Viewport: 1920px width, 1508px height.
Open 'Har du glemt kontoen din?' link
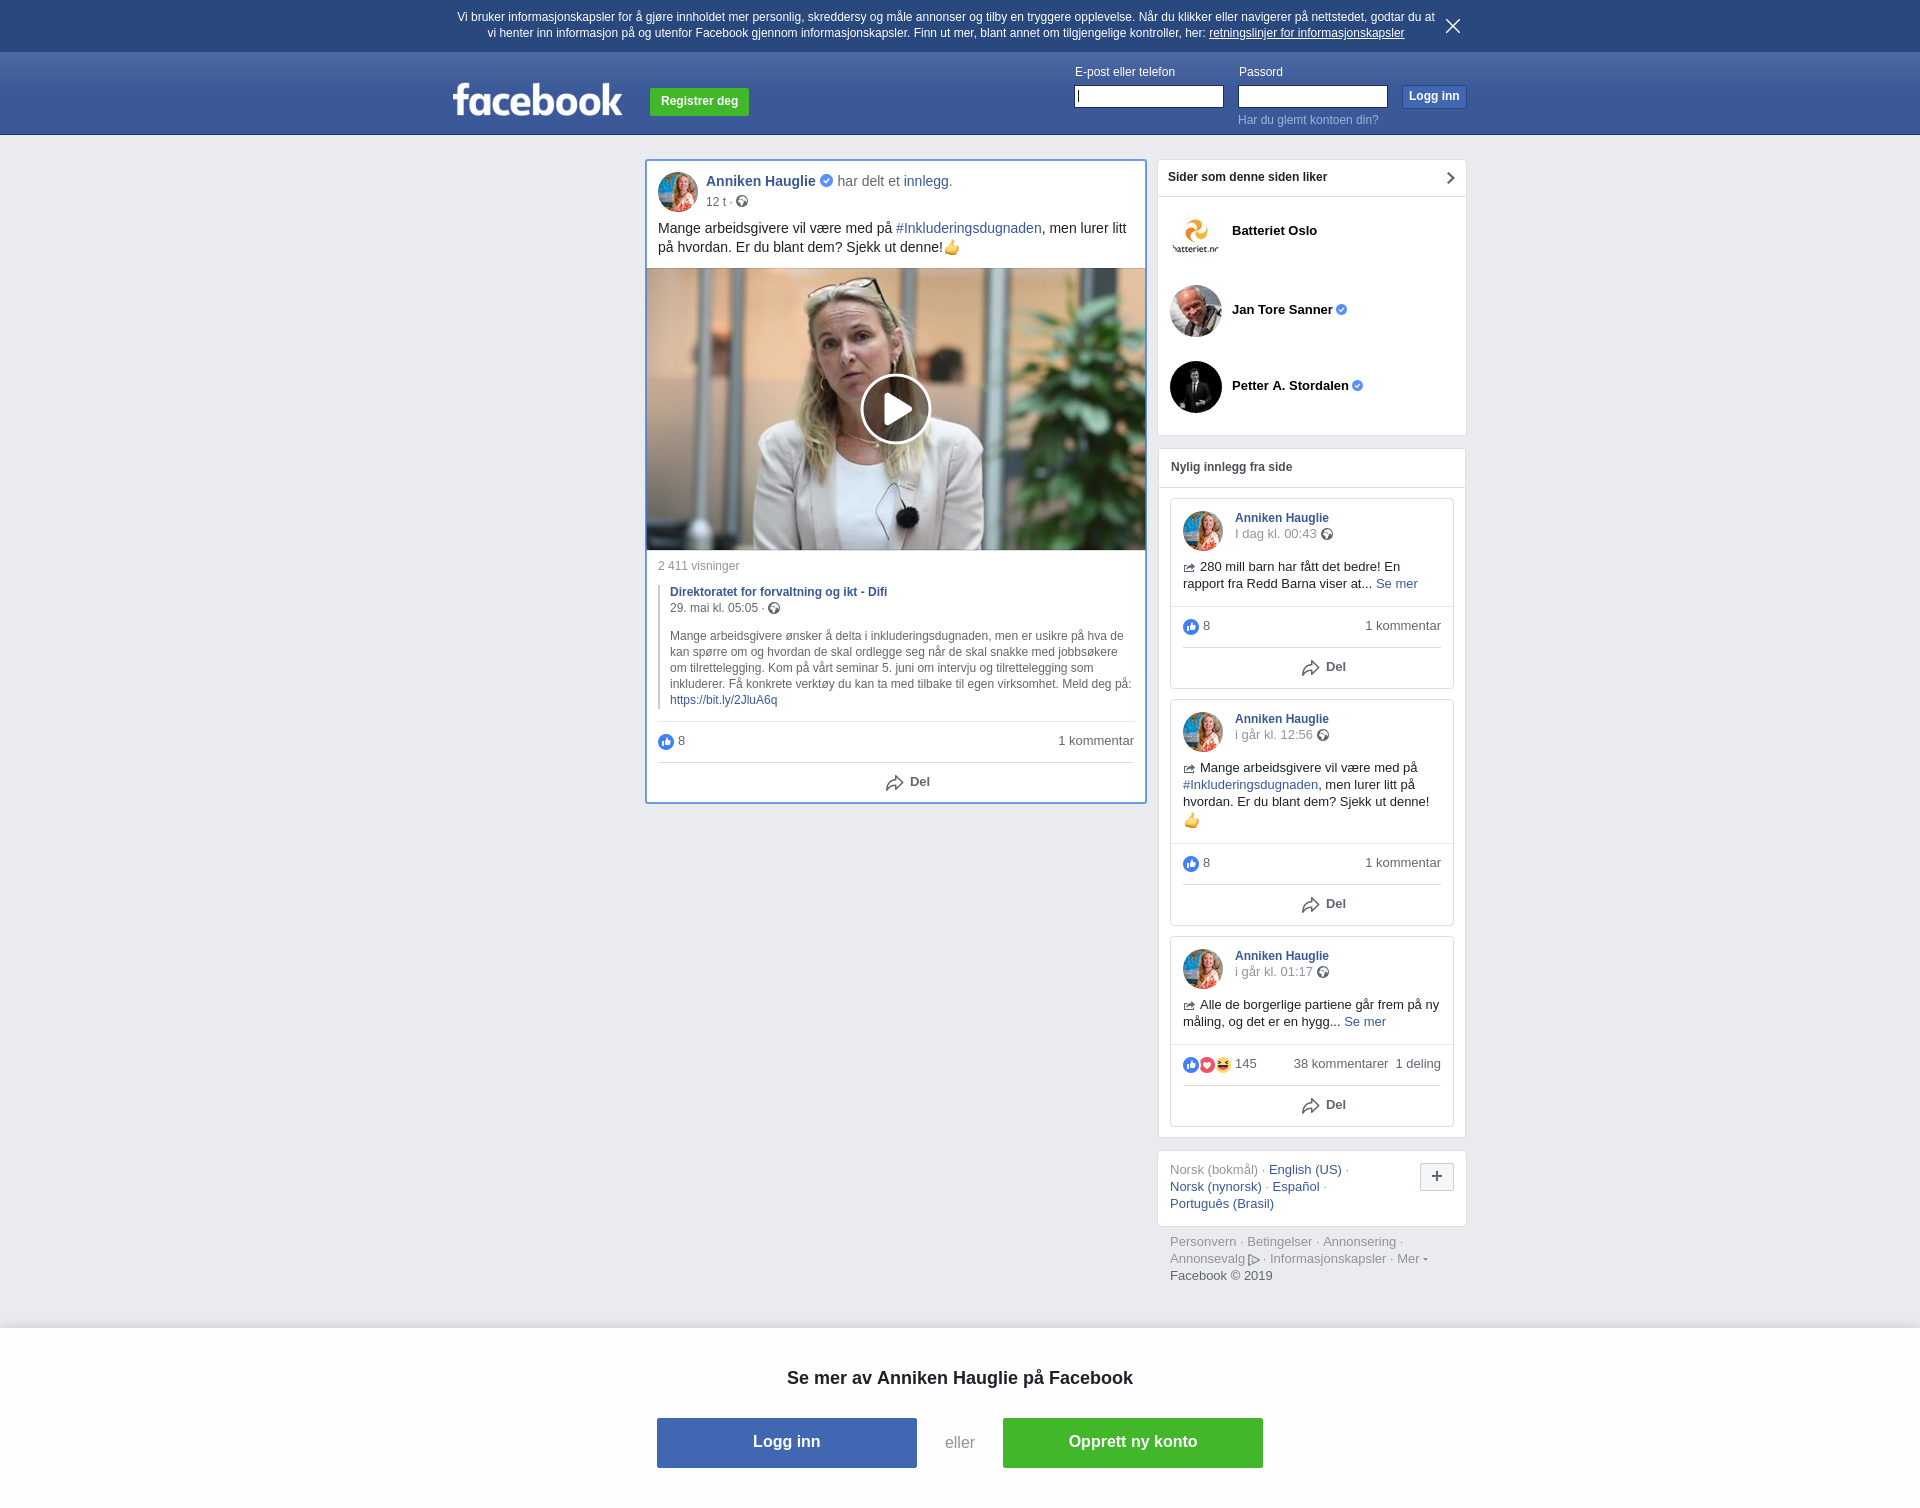coord(1308,120)
